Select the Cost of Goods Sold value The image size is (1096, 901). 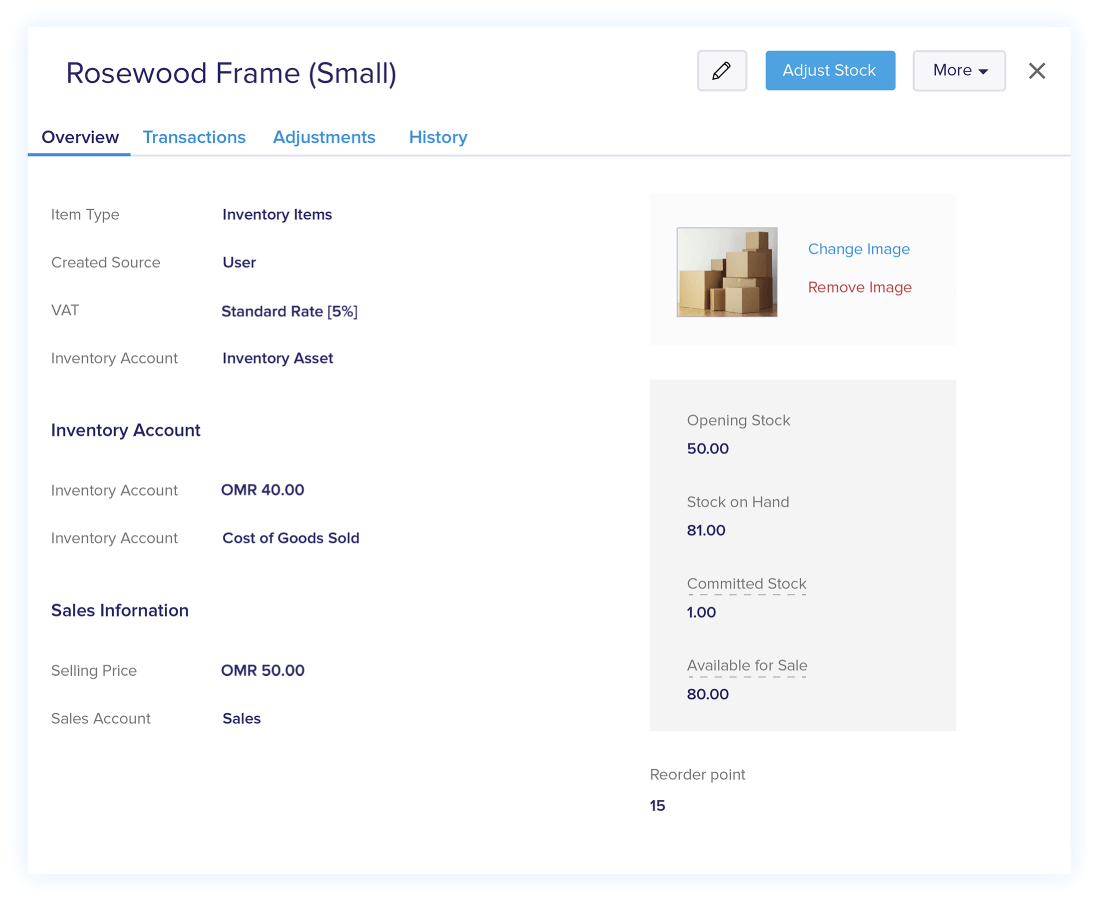[x=290, y=538]
